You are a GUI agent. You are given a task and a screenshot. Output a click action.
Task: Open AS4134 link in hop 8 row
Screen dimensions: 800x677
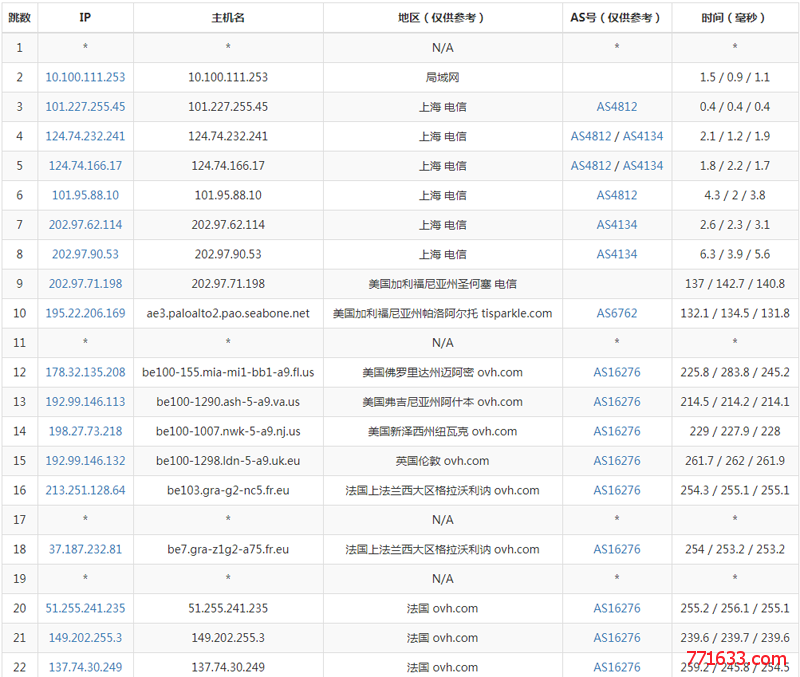pyautogui.click(x=617, y=254)
